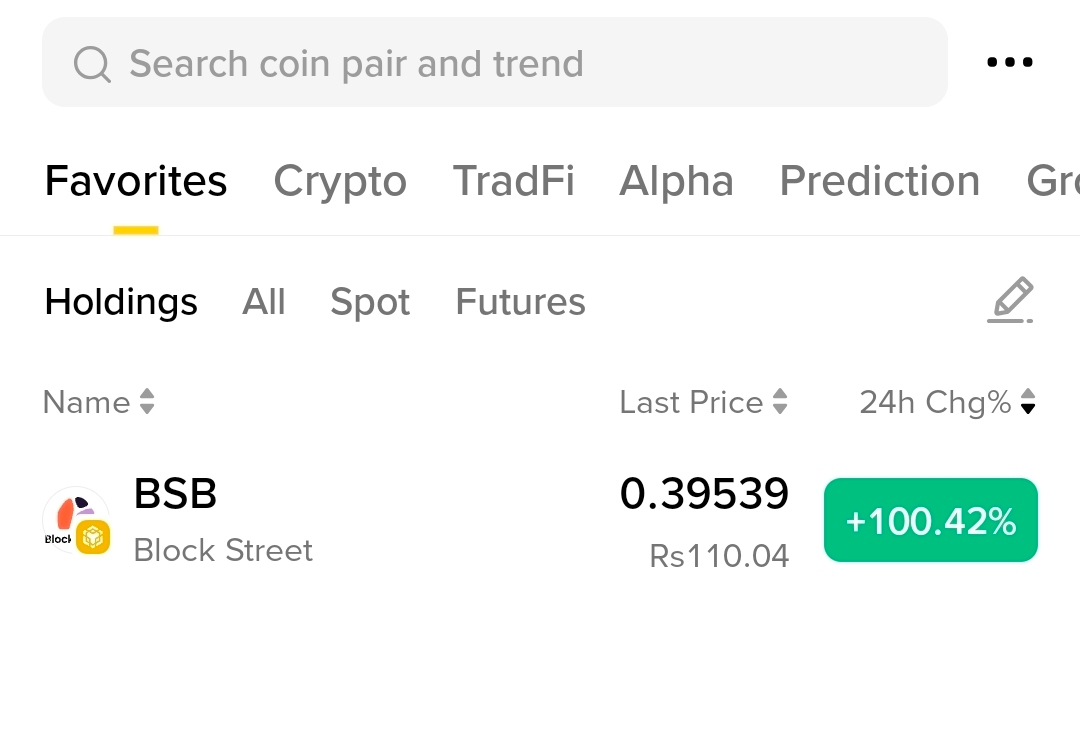Tap the 24h Chg% sort arrows icon
The width and height of the screenshot is (1080, 751).
point(1028,402)
